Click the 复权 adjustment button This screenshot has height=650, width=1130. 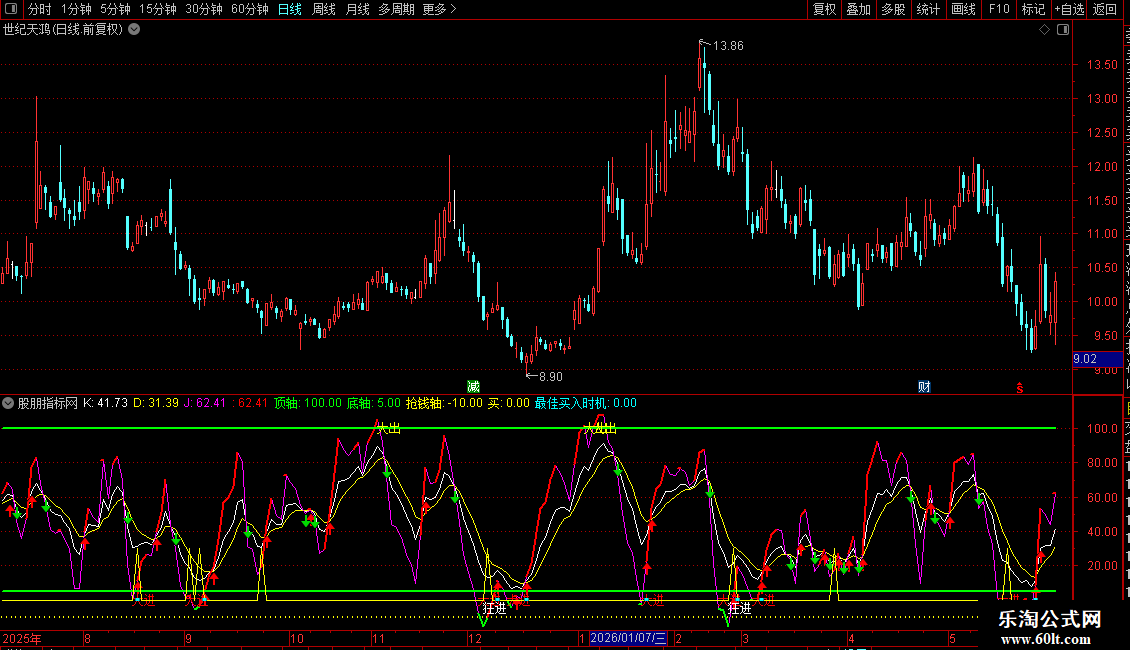(x=824, y=9)
